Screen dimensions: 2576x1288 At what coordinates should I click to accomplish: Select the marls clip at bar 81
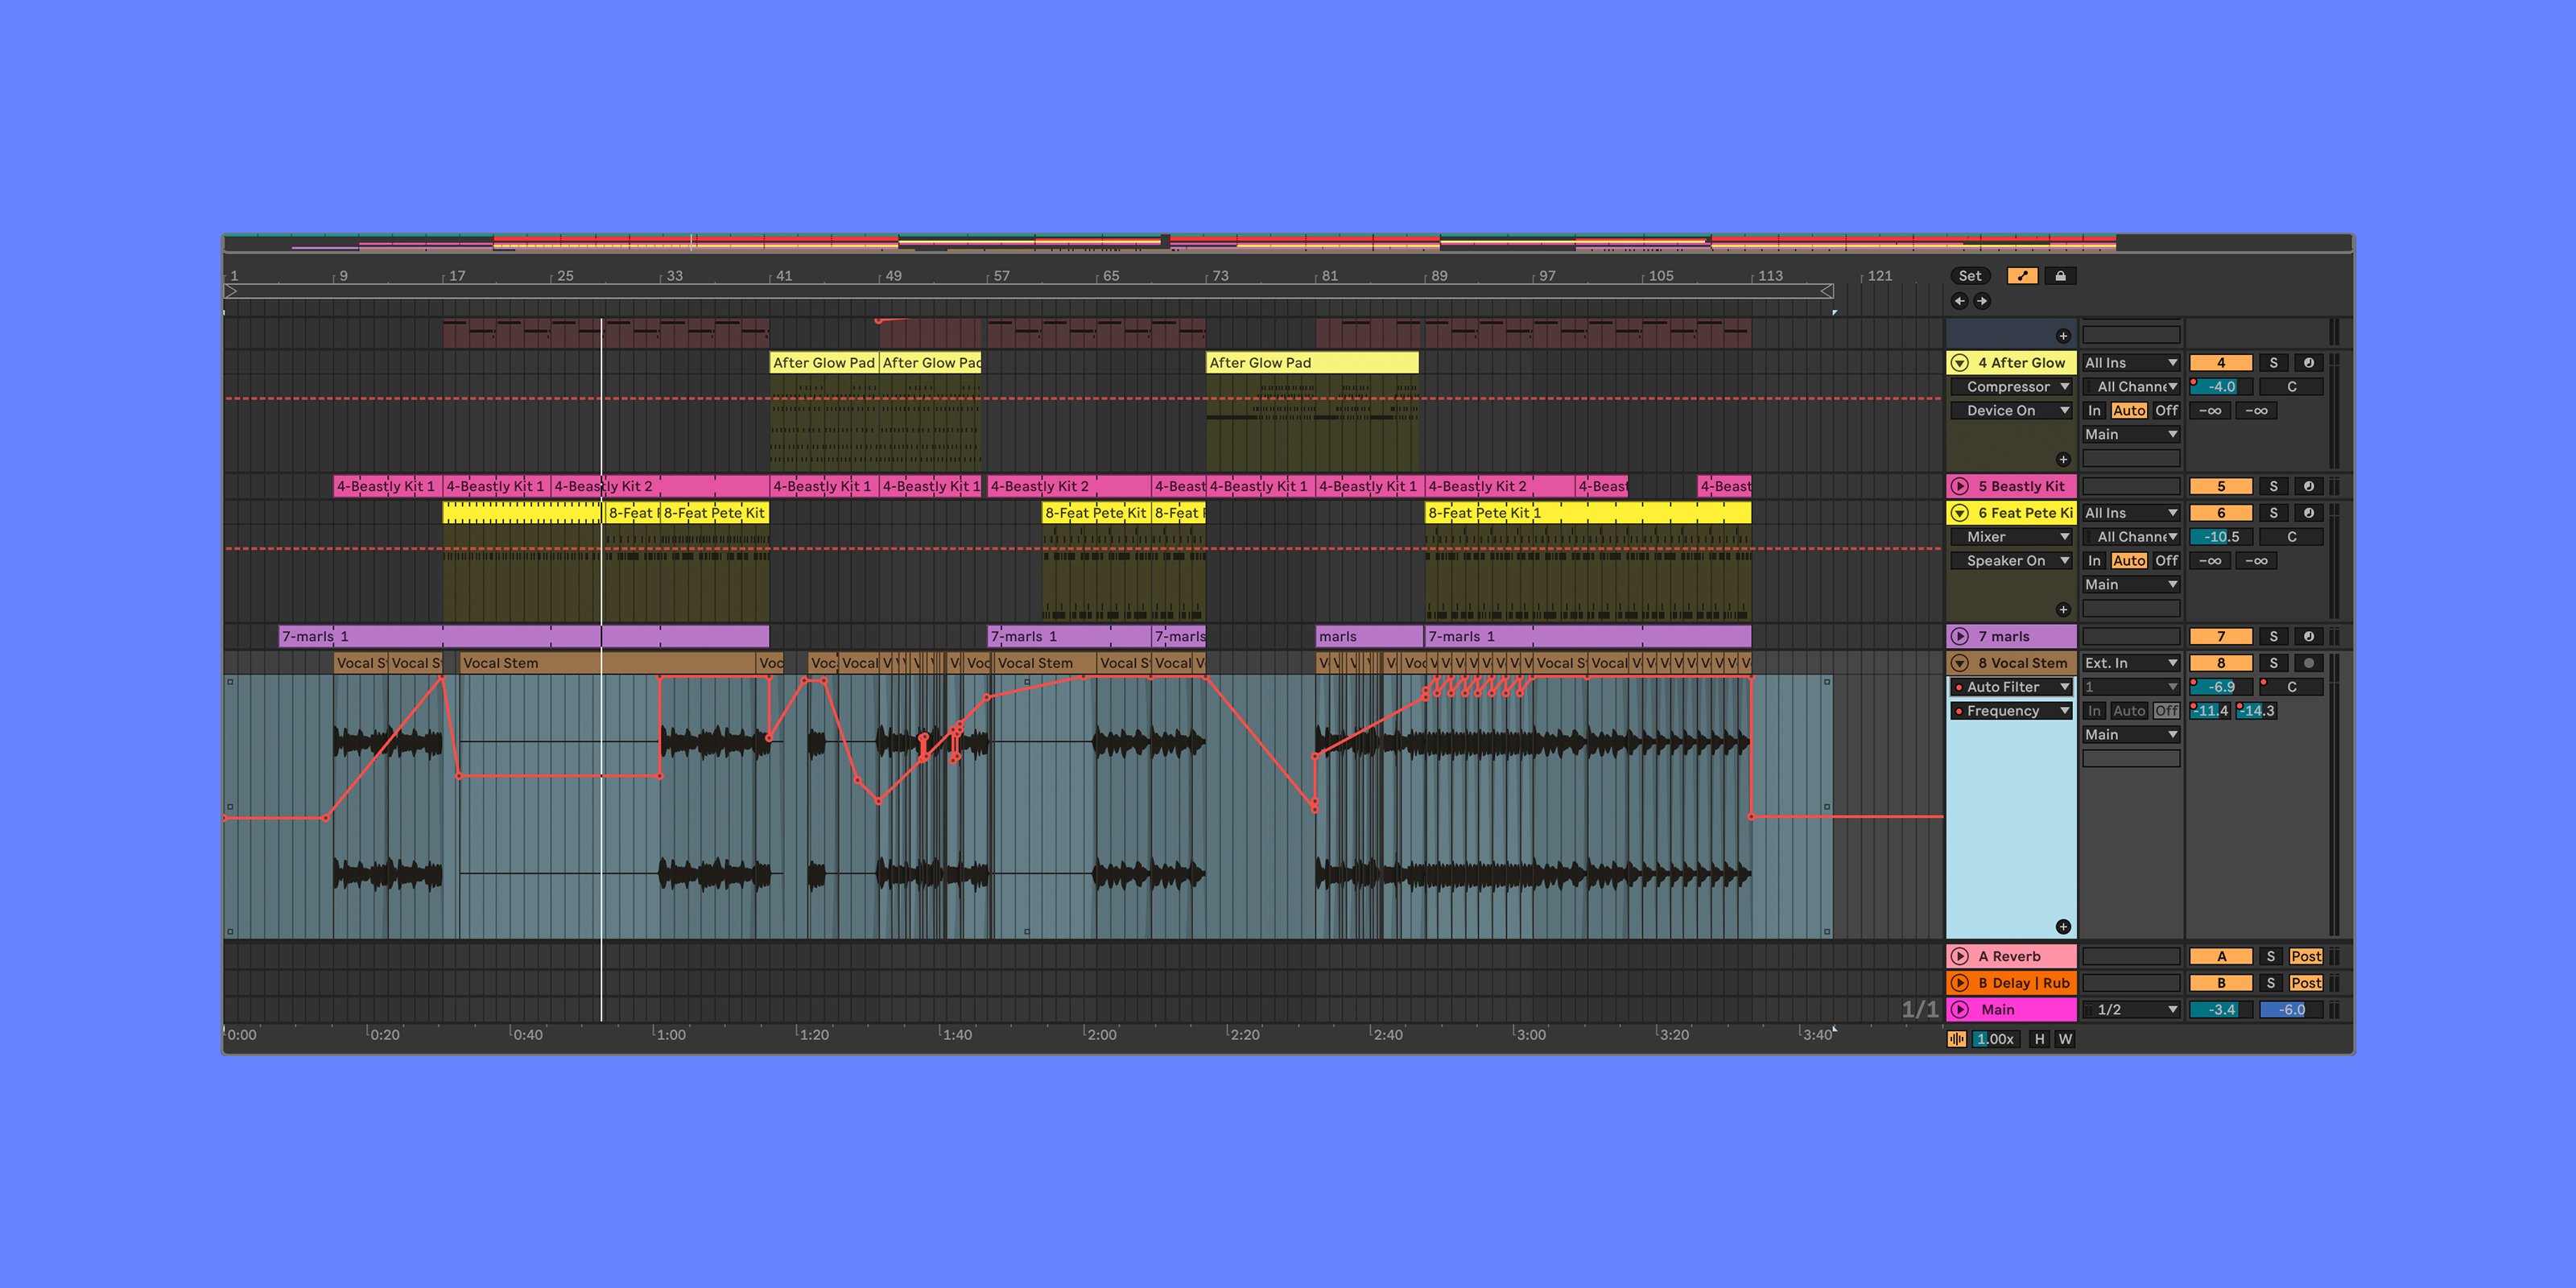tap(1369, 636)
